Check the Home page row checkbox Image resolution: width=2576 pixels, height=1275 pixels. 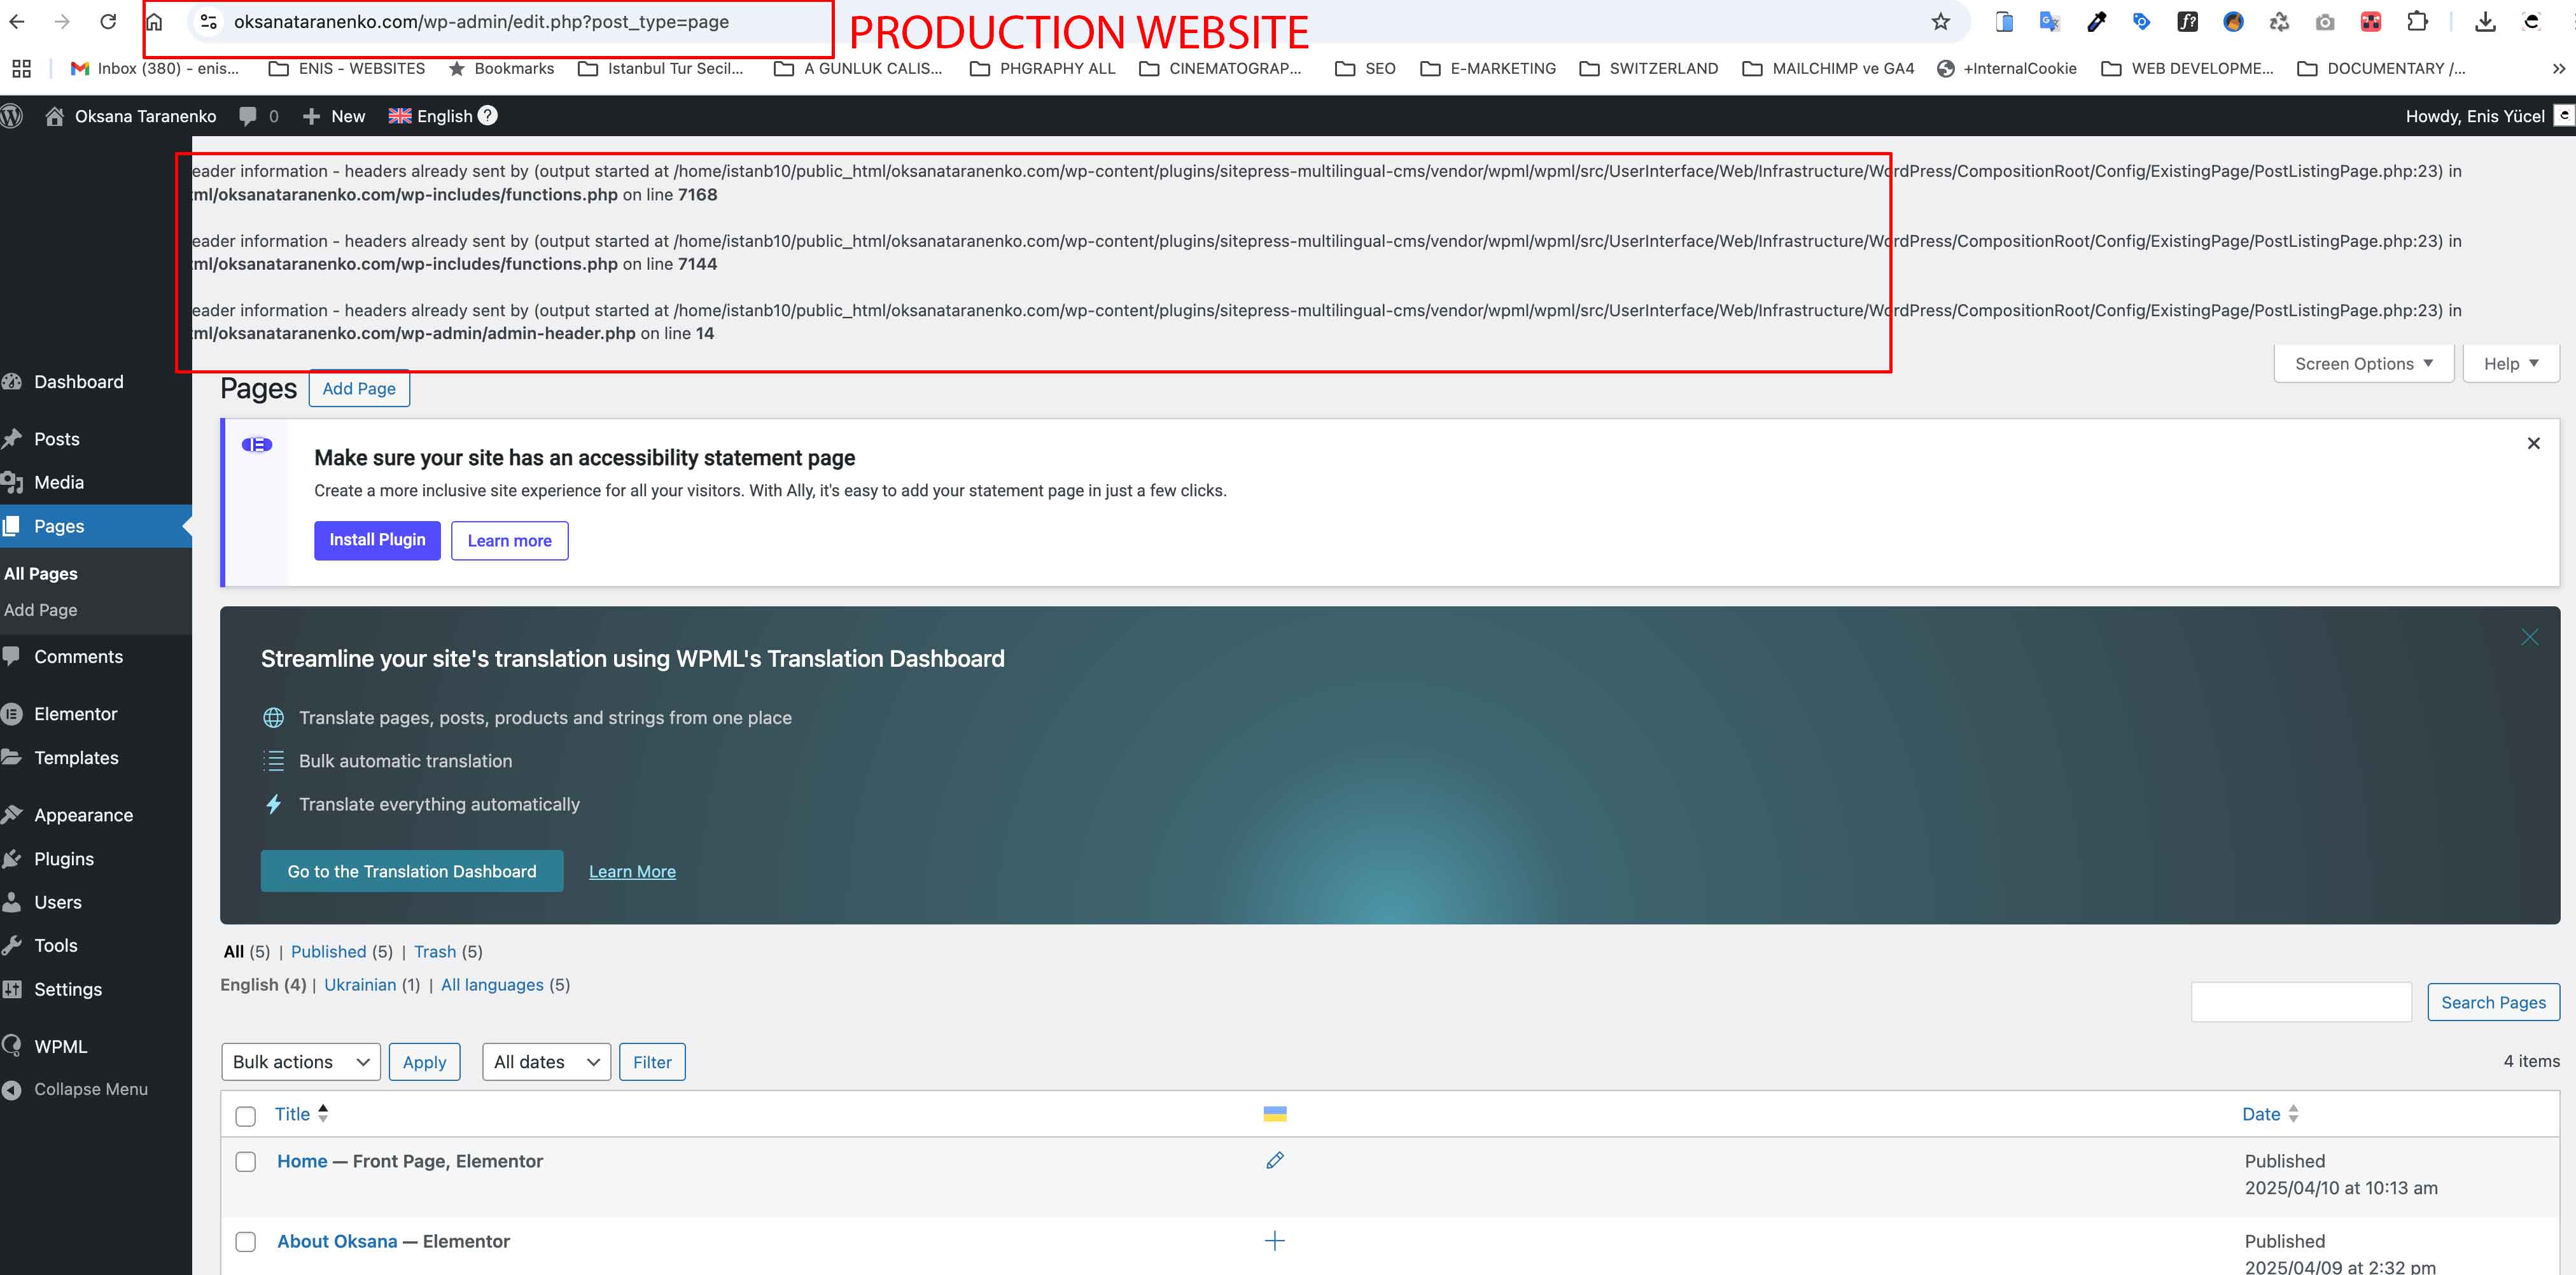[245, 1162]
